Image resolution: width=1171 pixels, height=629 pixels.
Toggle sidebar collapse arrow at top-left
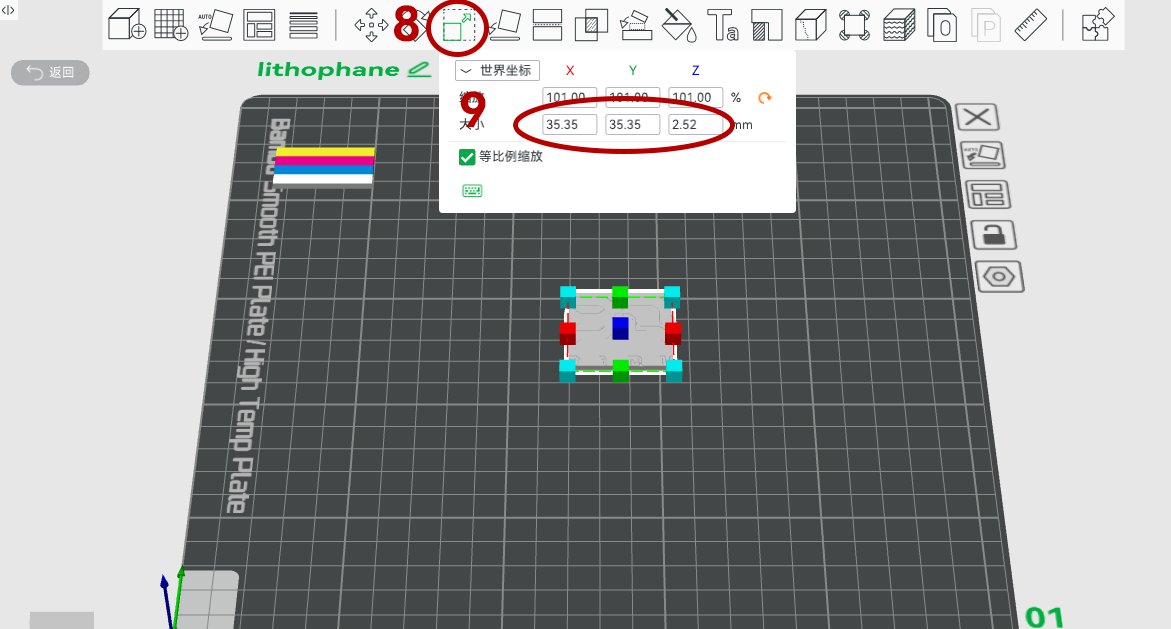[x=8, y=9]
